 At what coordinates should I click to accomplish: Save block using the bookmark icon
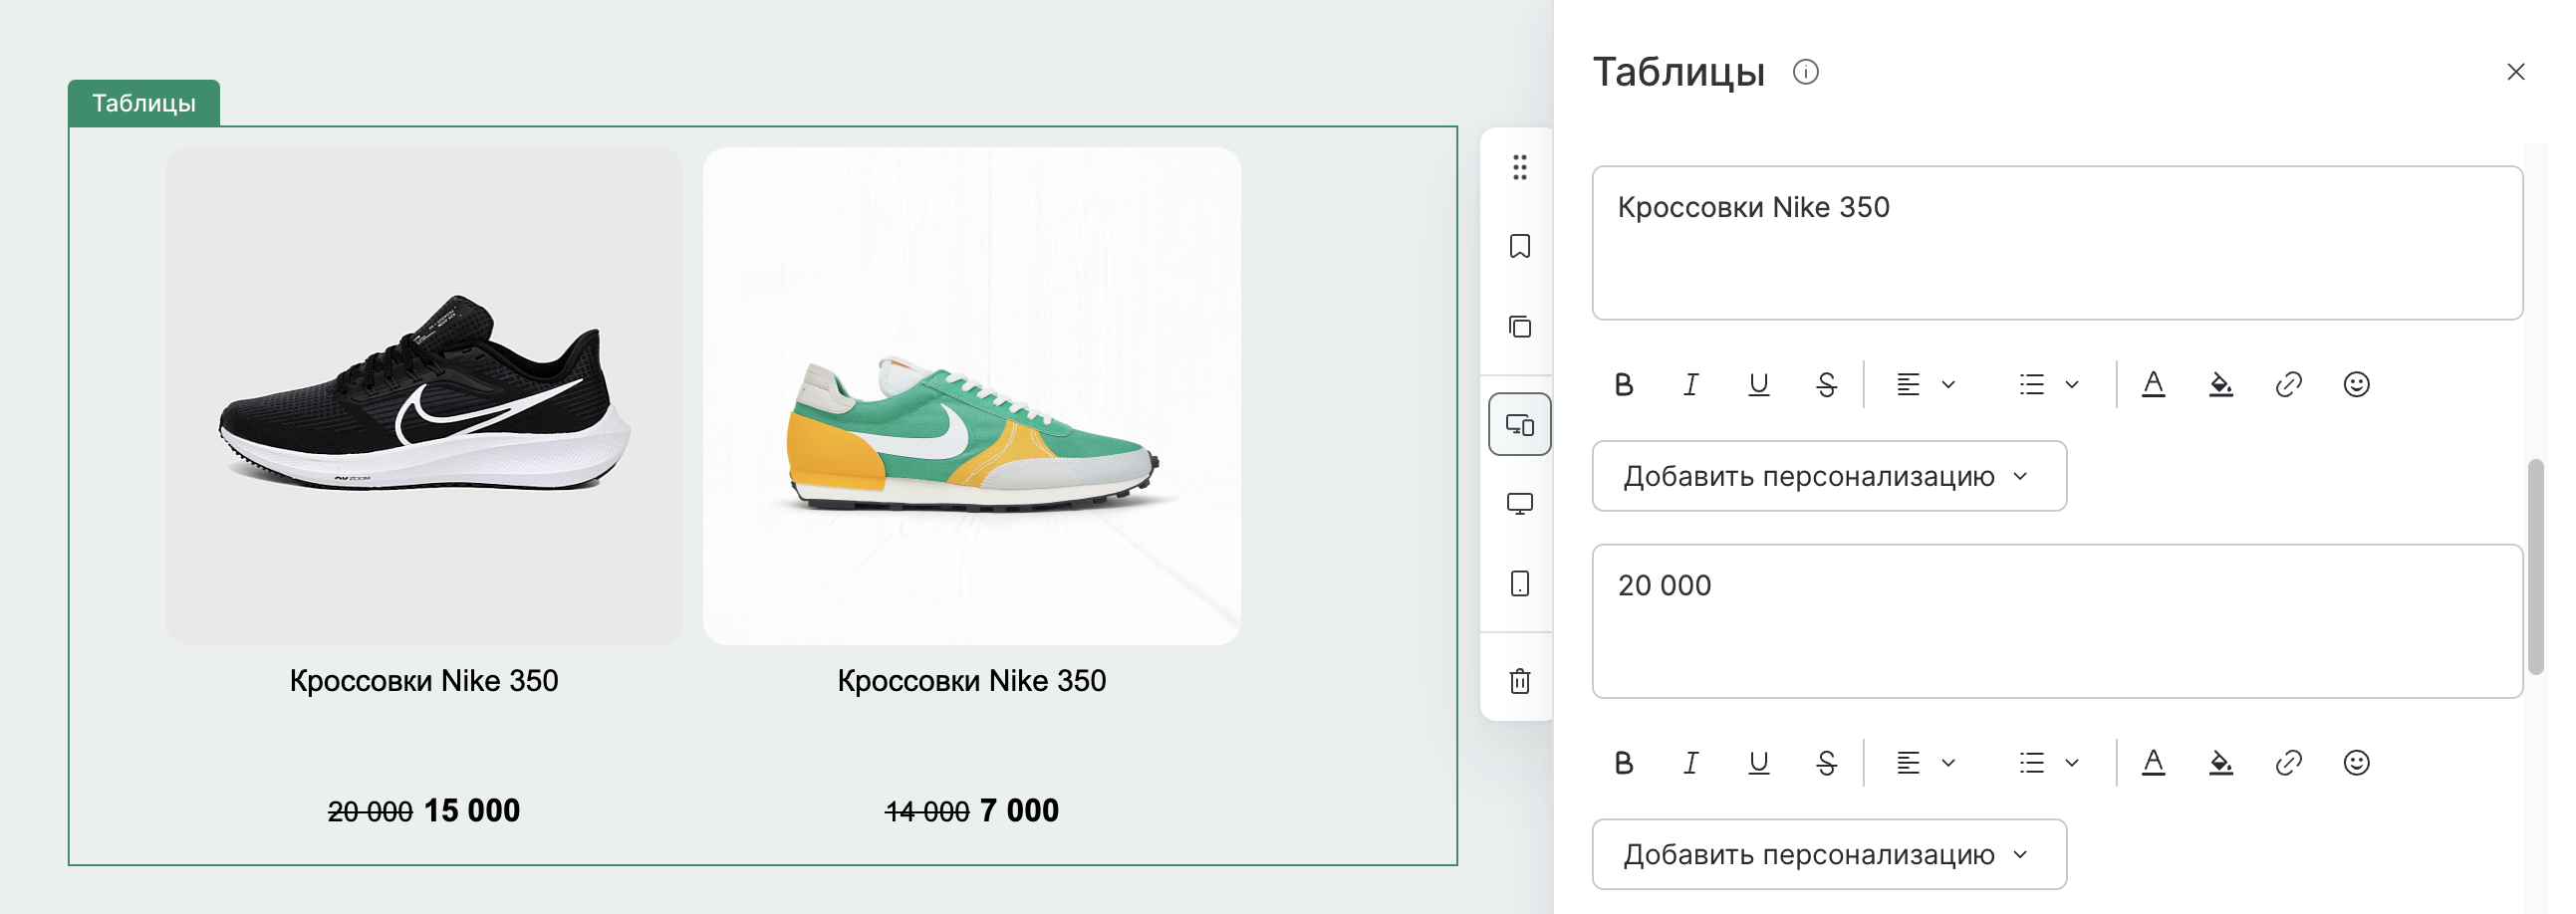(1519, 246)
